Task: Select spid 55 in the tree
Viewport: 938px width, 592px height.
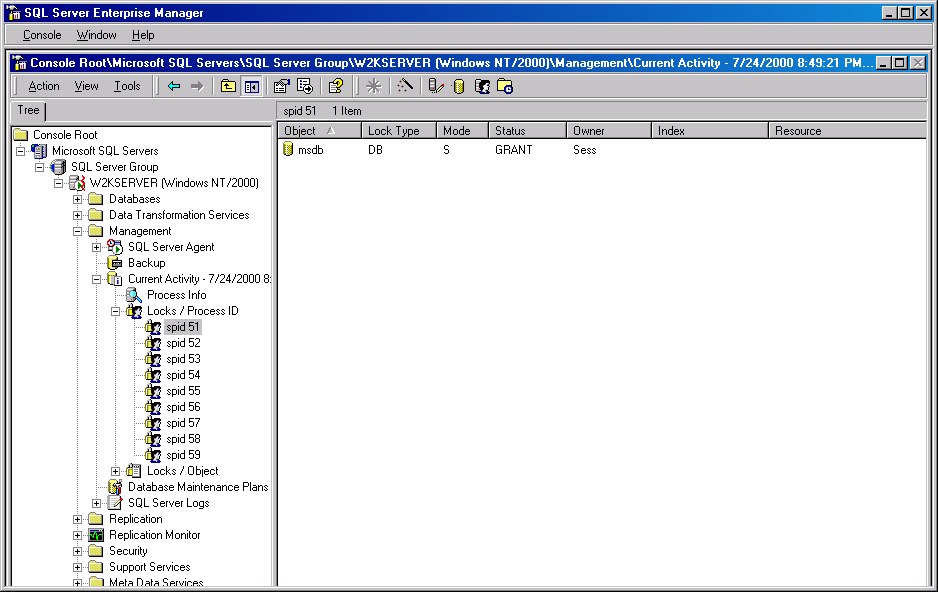Action: (x=183, y=391)
